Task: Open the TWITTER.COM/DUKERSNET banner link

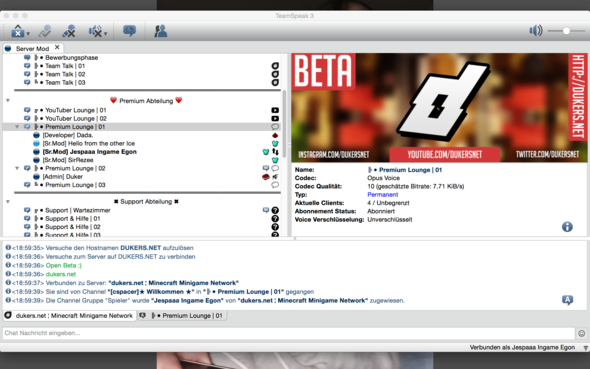Action: pos(547,154)
